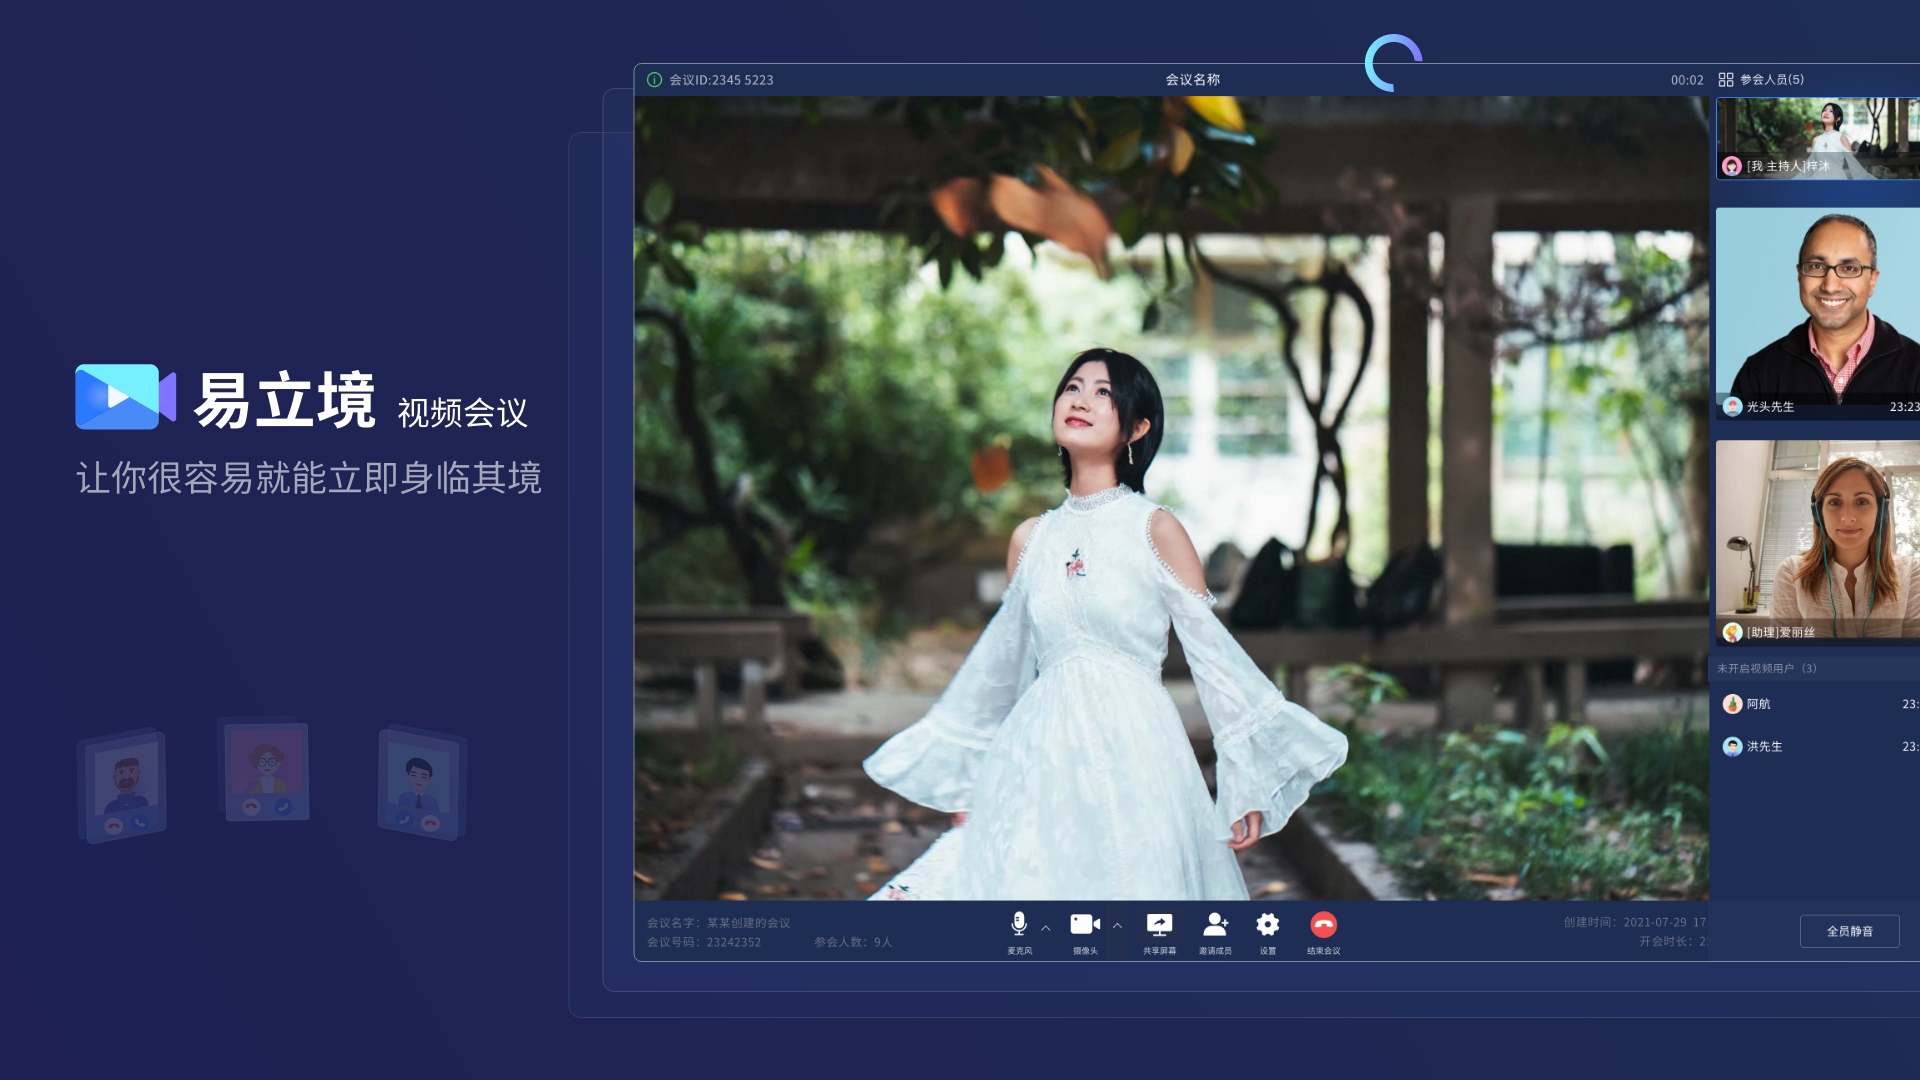Viewport: 1920px width, 1080px height.
Task: Invite members (邀请成员) icon
Action: click(x=1215, y=924)
